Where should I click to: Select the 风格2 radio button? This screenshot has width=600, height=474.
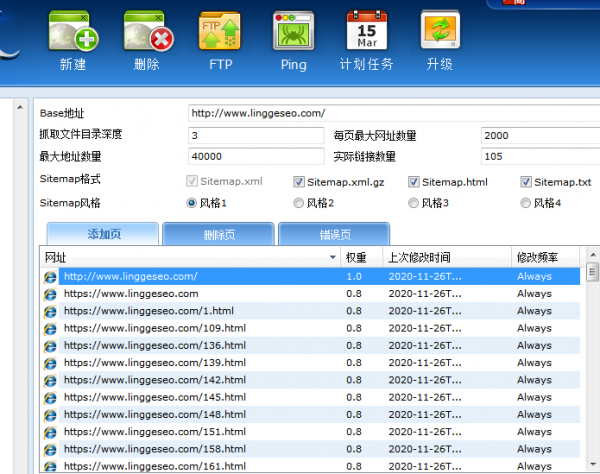[299, 203]
